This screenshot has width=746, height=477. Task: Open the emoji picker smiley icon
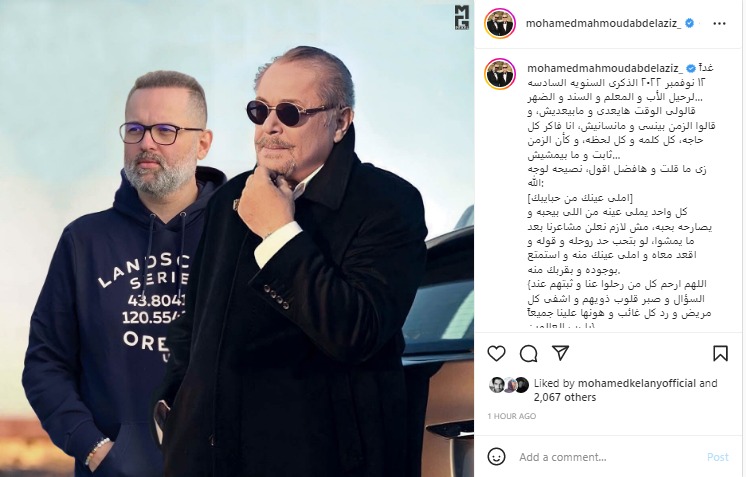[496, 457]
